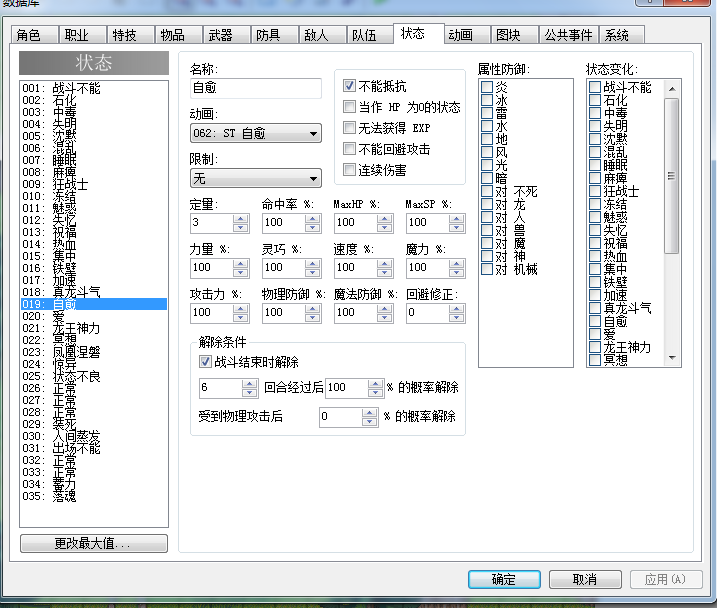Select state 025: 状态不良
The height and width of the screenshot is (608, 717).
pyautogui.click(x=94, y=376)
